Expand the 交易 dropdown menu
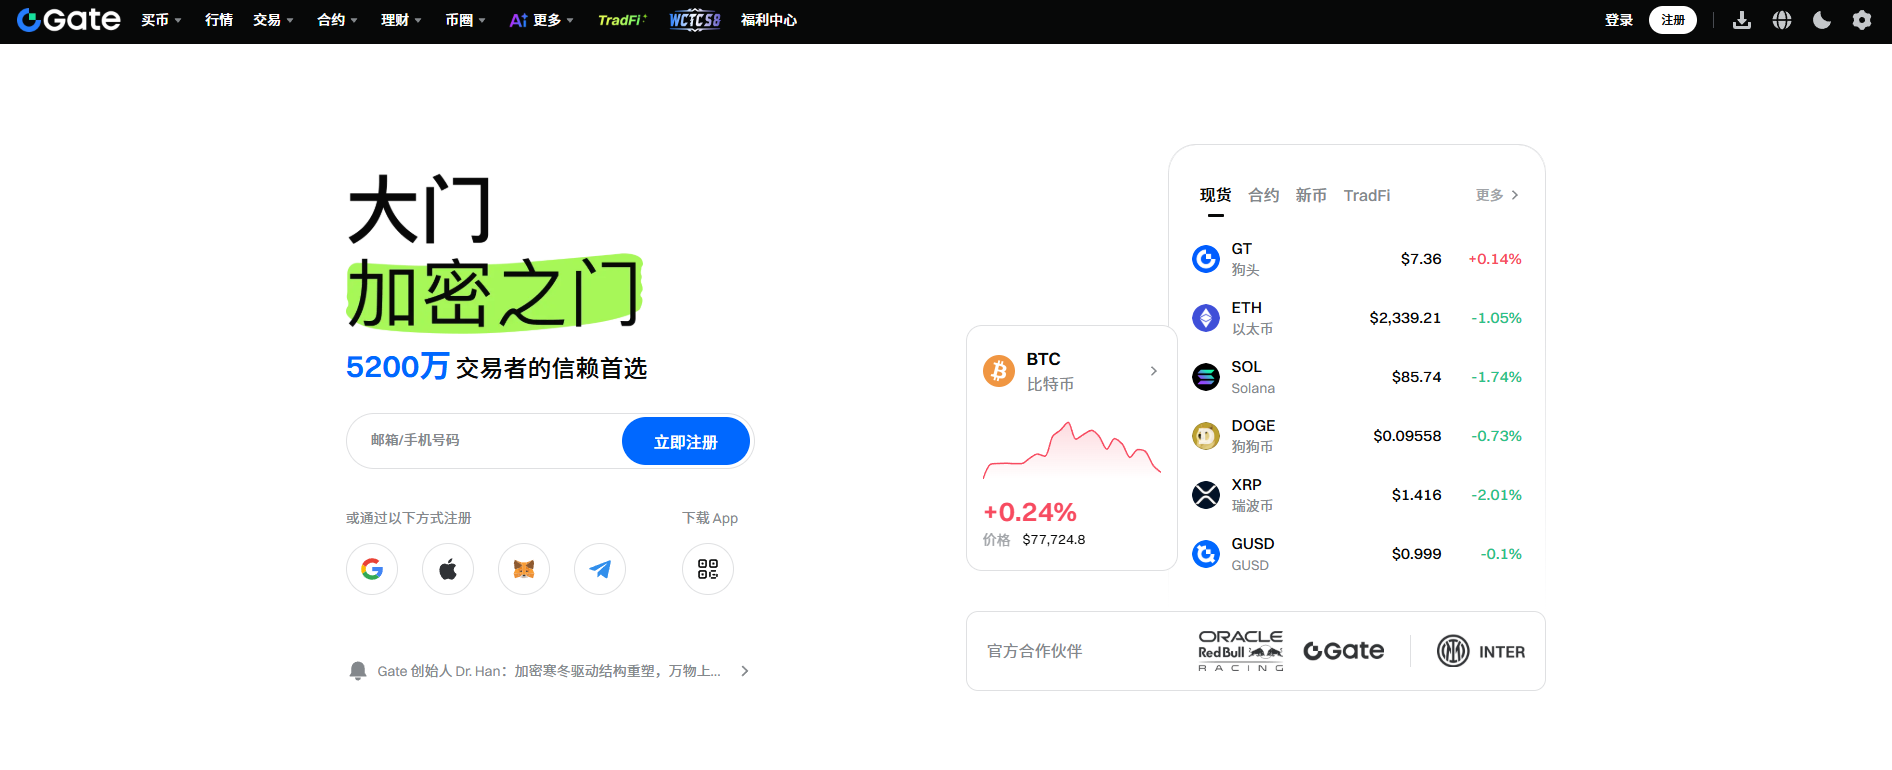This screenshot has height=770, width=1892. point(273,20)
